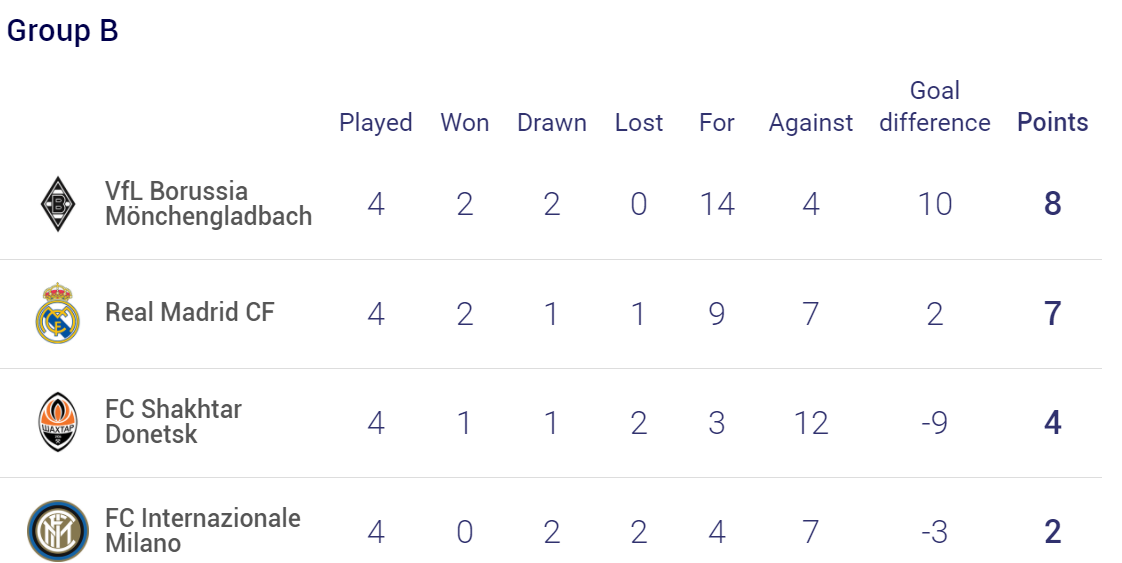Click the Won column header
This screenshot has width=1122, height=563.
coord(464,122)
